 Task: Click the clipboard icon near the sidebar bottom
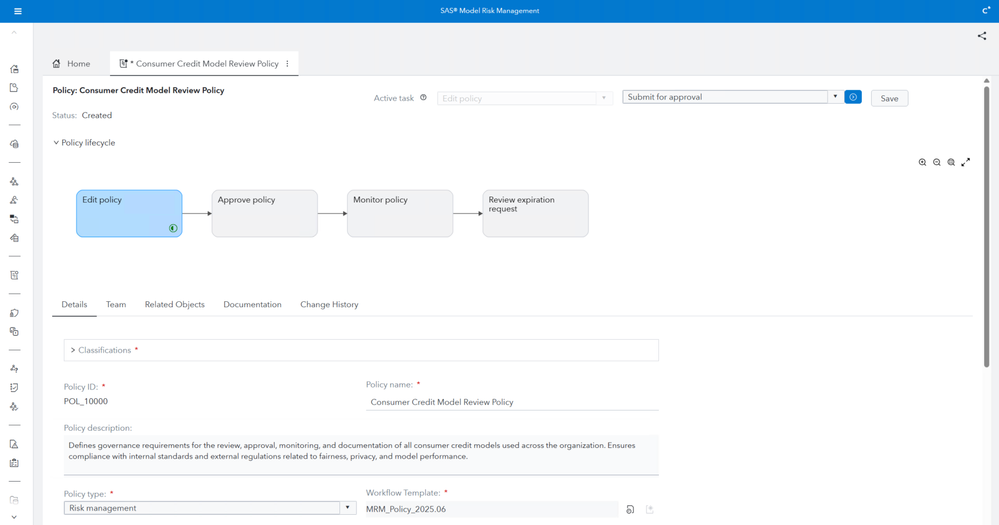coord(14,463)
